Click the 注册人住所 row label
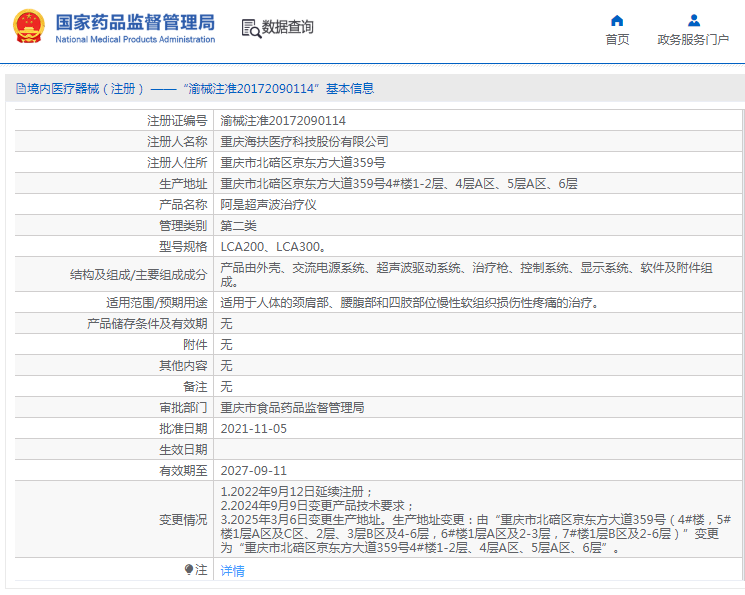745x595 pixels. pyautogui.click(x=177, y=163)
